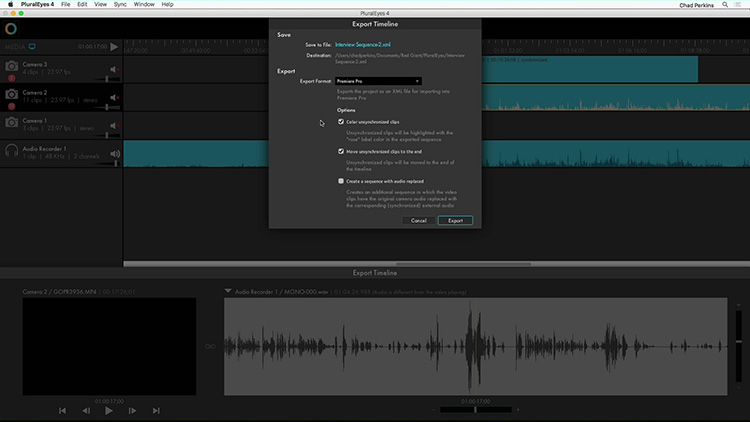Unmute the Camera 3 track speaker

(x=114, y=69)
